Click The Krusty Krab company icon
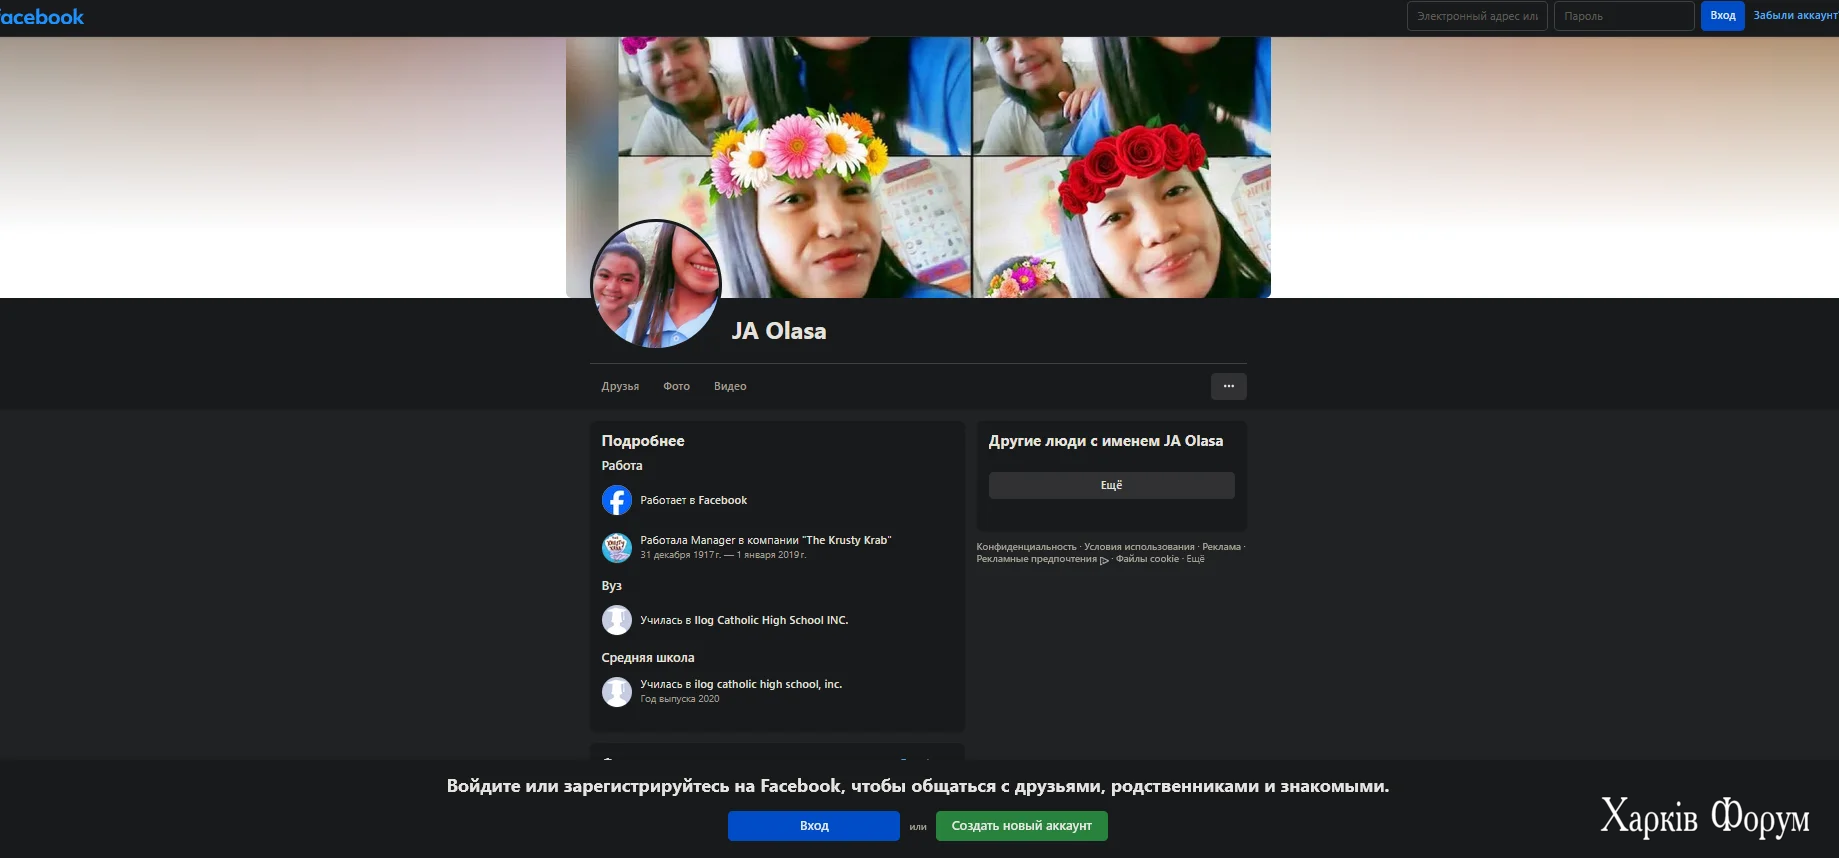Image resolution: width=1839 pixels, height=858 pixels. 616,547
